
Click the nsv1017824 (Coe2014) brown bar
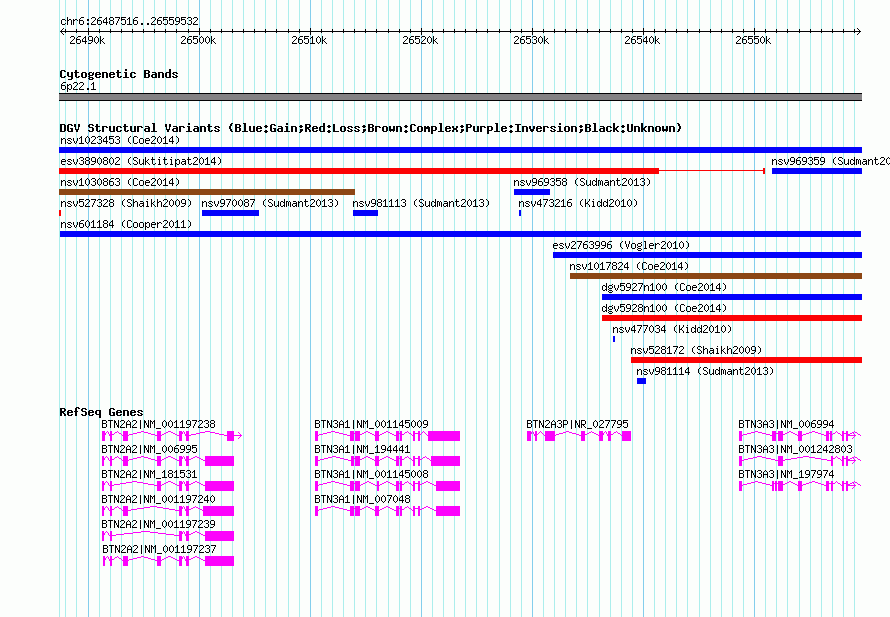coord(716,276)
